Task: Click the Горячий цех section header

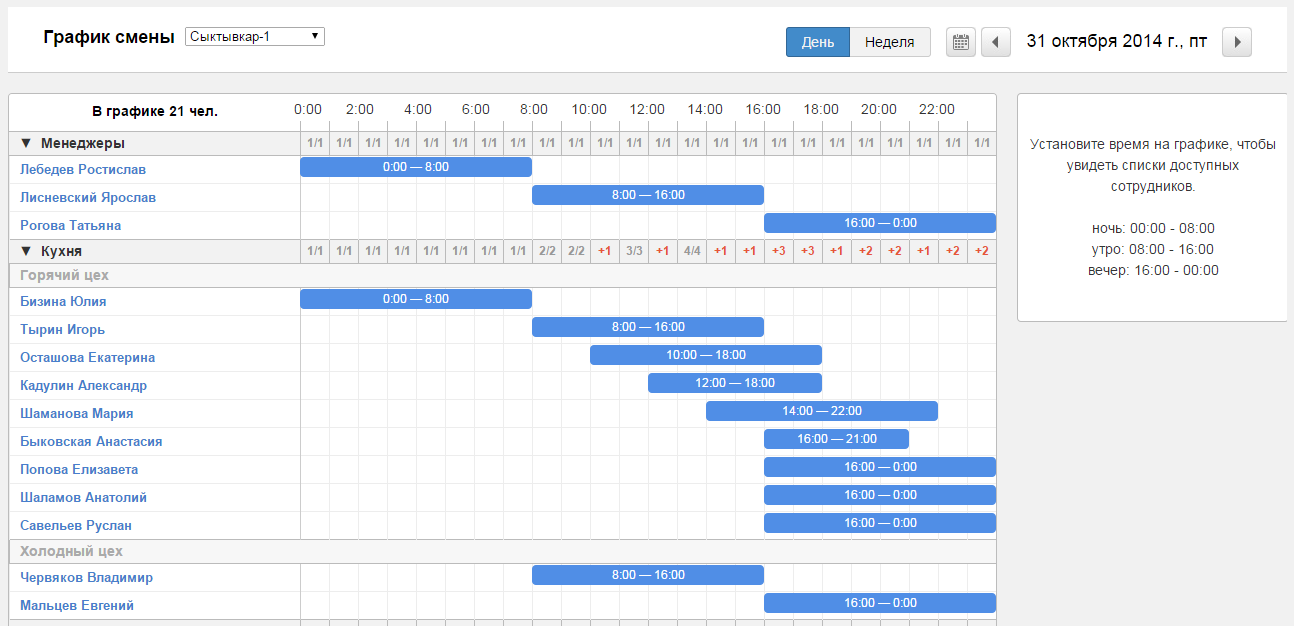Action: pos(503,275)
